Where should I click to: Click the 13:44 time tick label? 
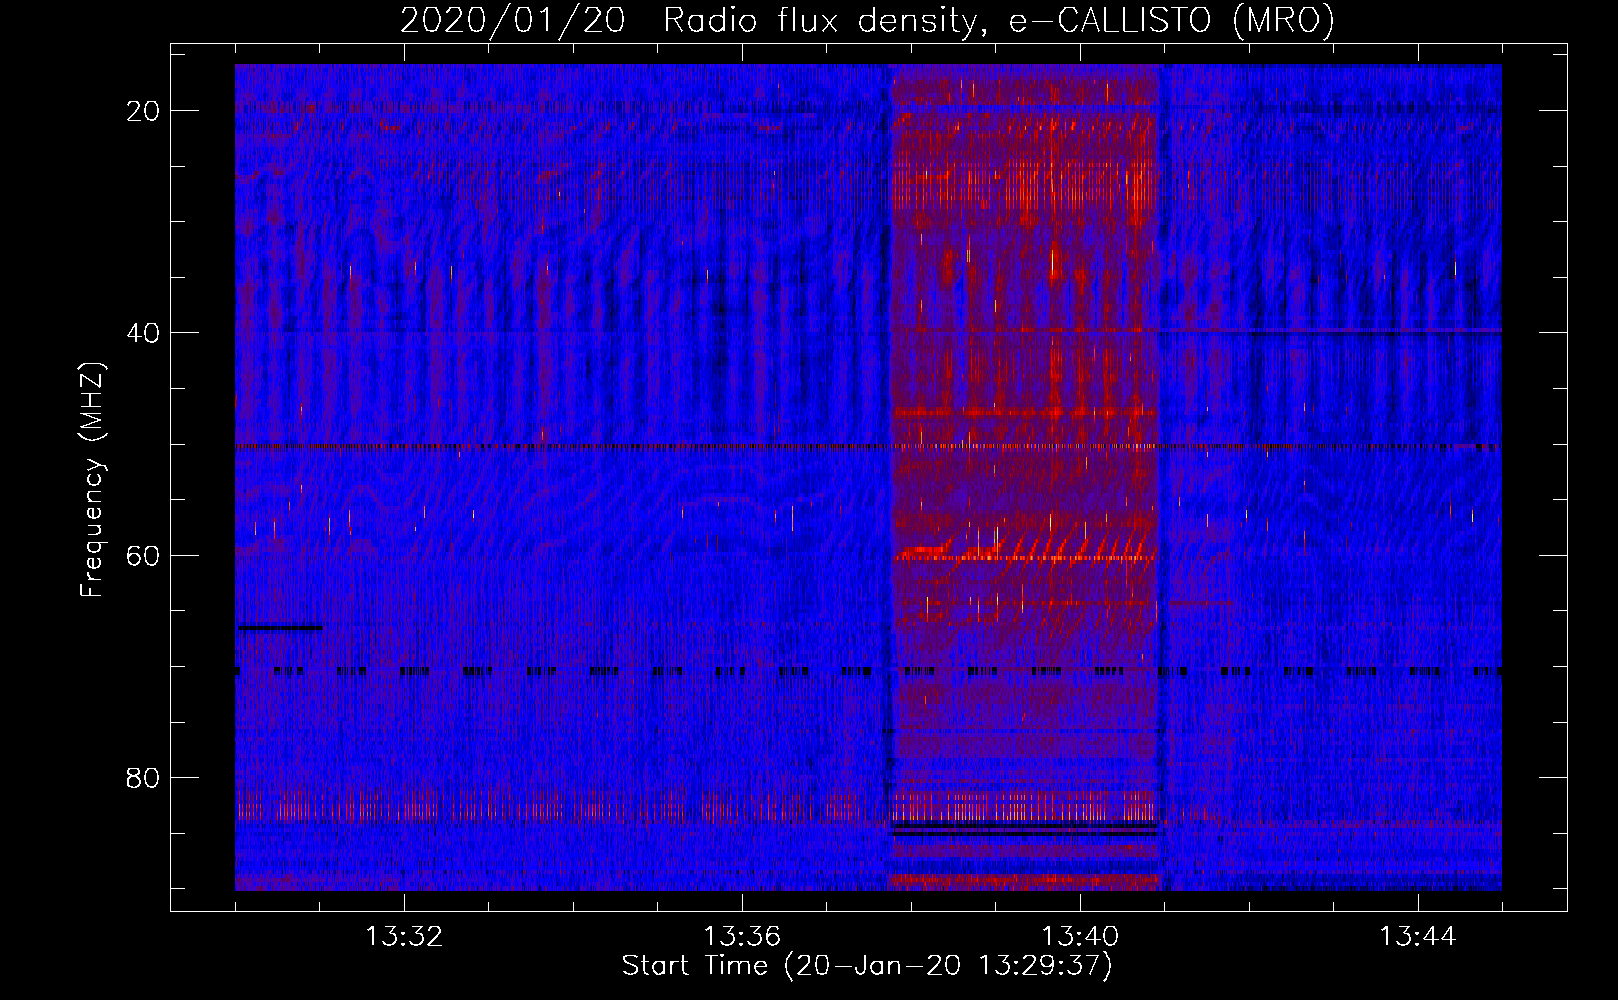pos(1418,937)
